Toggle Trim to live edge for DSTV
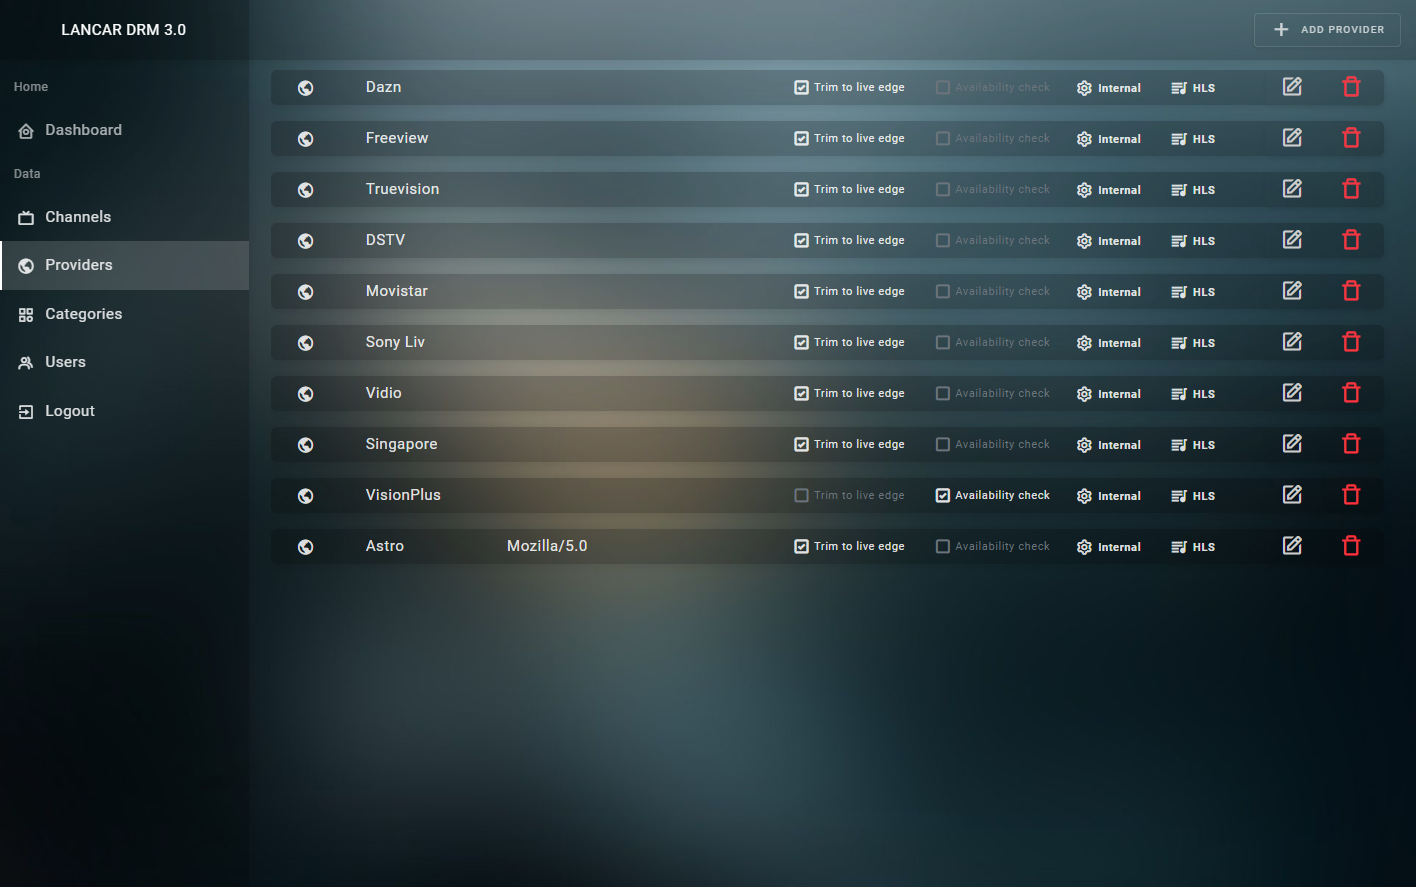The image size is (1416, 887). (801, 241)
